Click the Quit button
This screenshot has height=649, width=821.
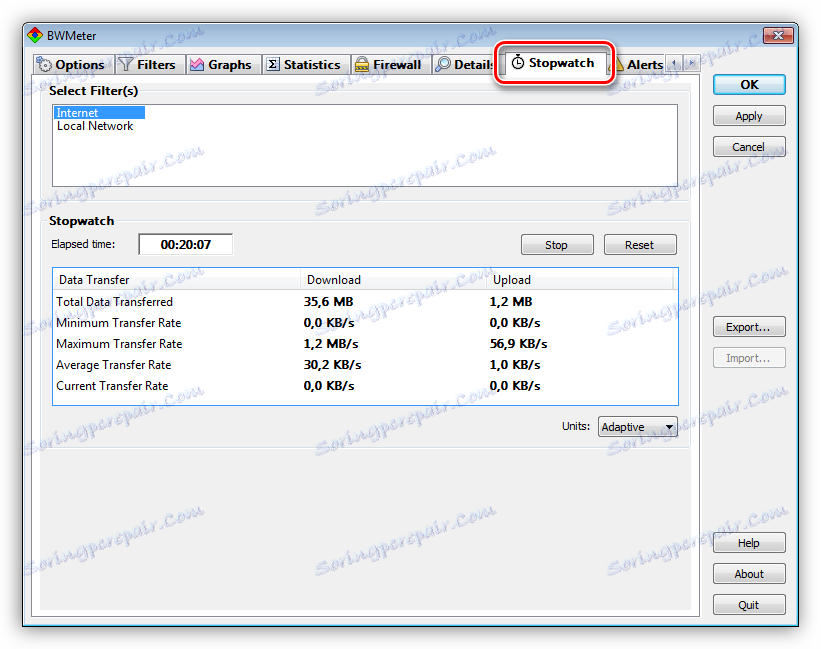tap(749, 605)
